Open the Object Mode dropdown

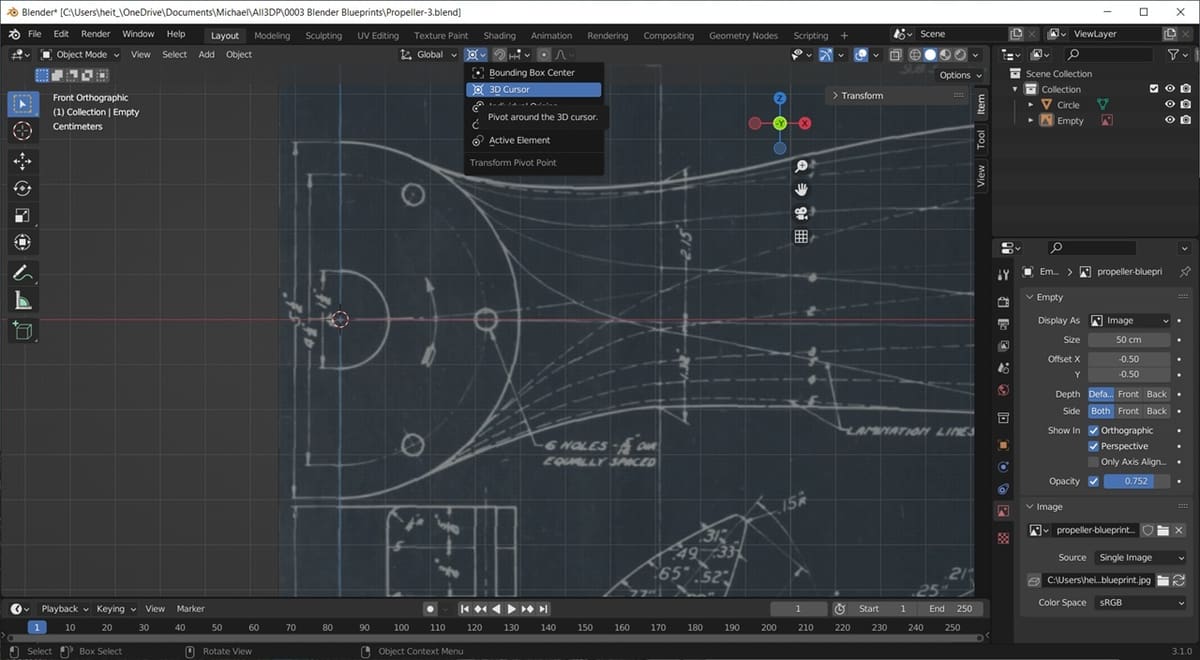[x=80, y=54]
